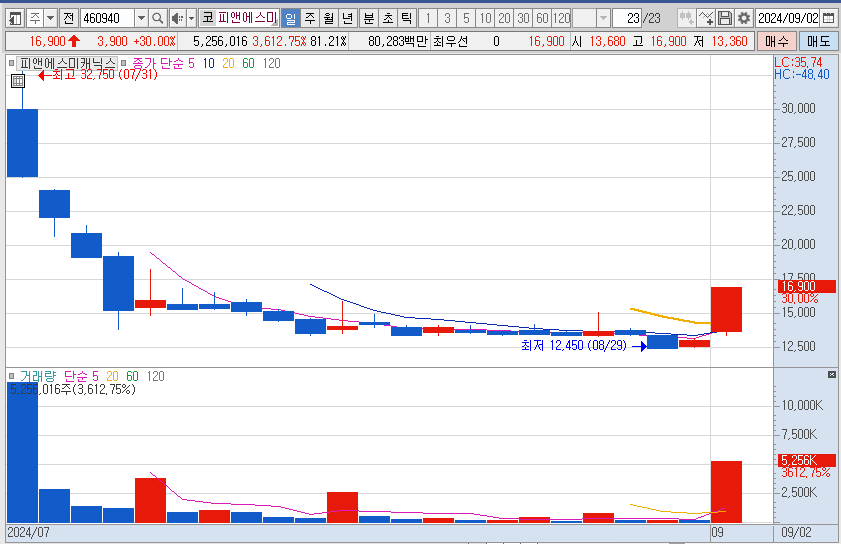
Task: Open the 주 market type dropdown arrow
Action: (x=50, y=19)
